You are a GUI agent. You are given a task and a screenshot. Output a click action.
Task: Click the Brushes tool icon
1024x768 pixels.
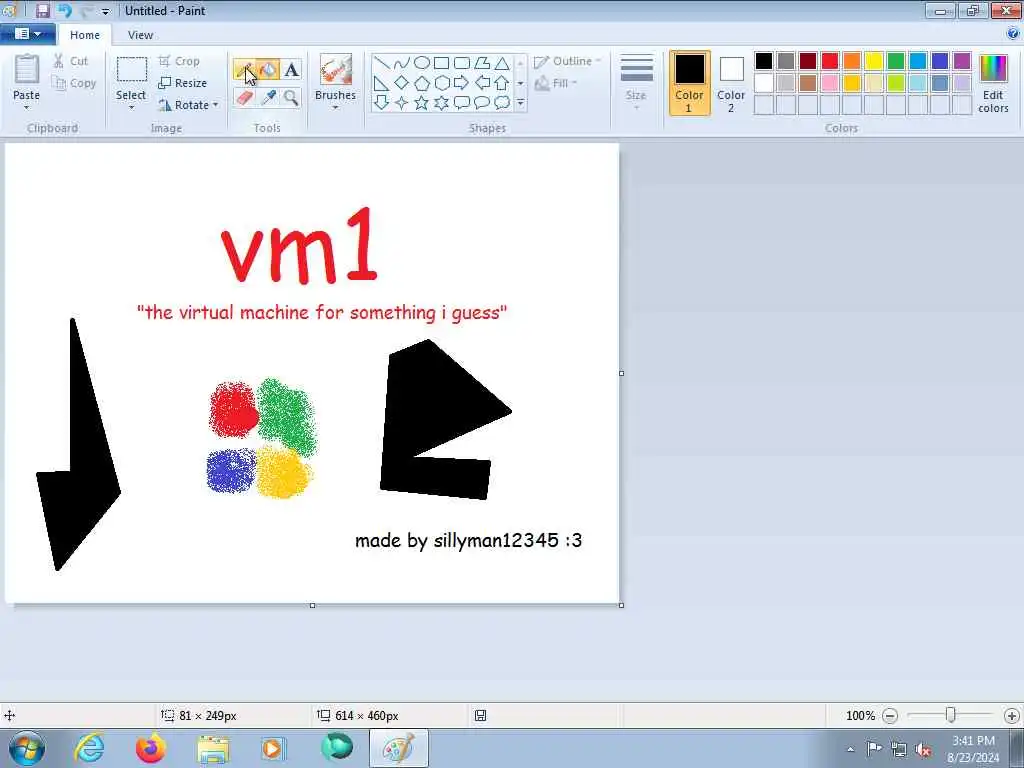click(336, 69)
